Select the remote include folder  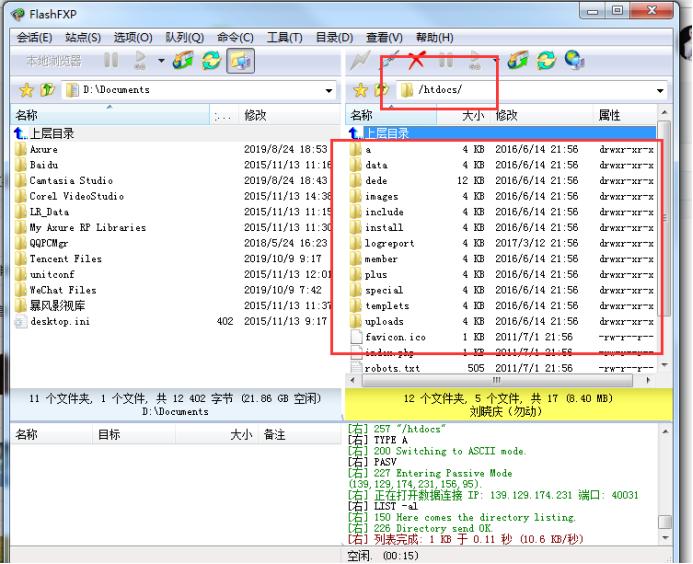point(384,212)
